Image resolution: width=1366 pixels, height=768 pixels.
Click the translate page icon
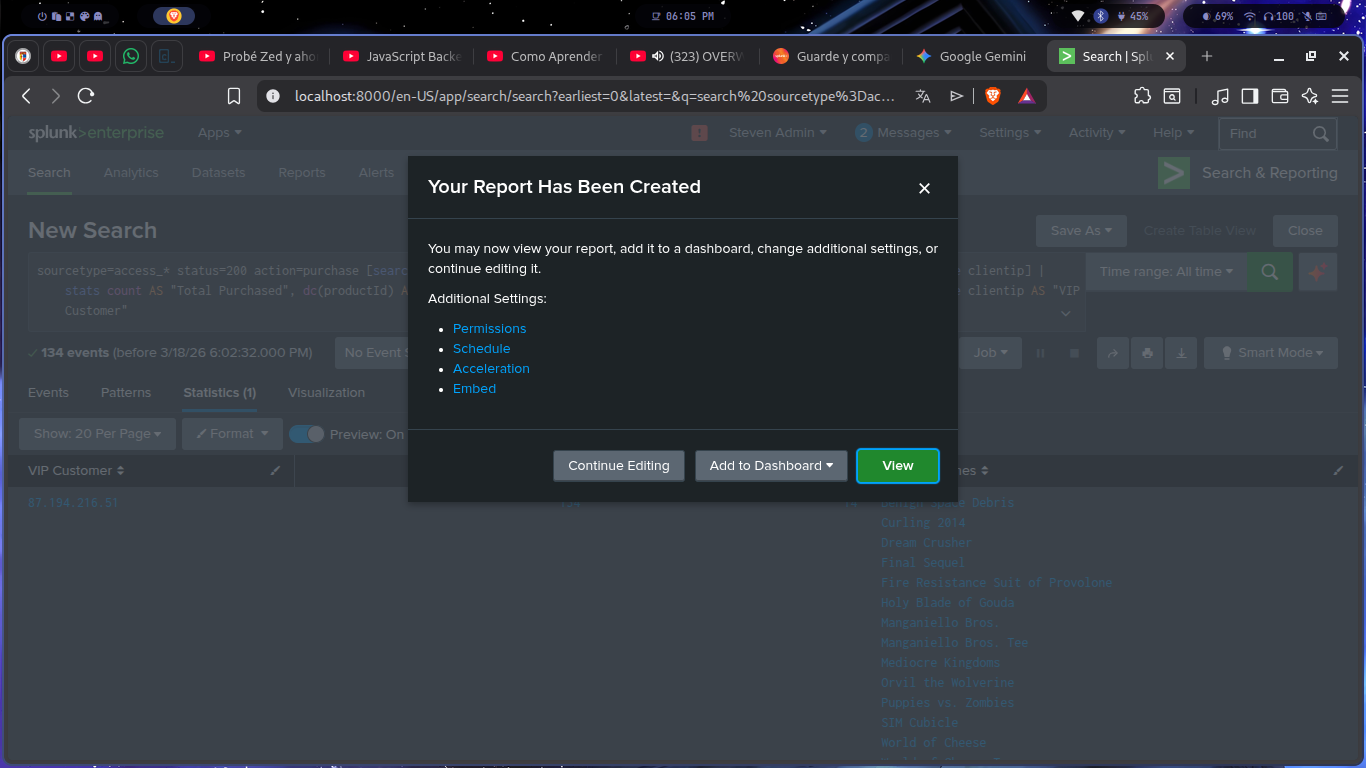pyautogui.click(x=922, y=96)
